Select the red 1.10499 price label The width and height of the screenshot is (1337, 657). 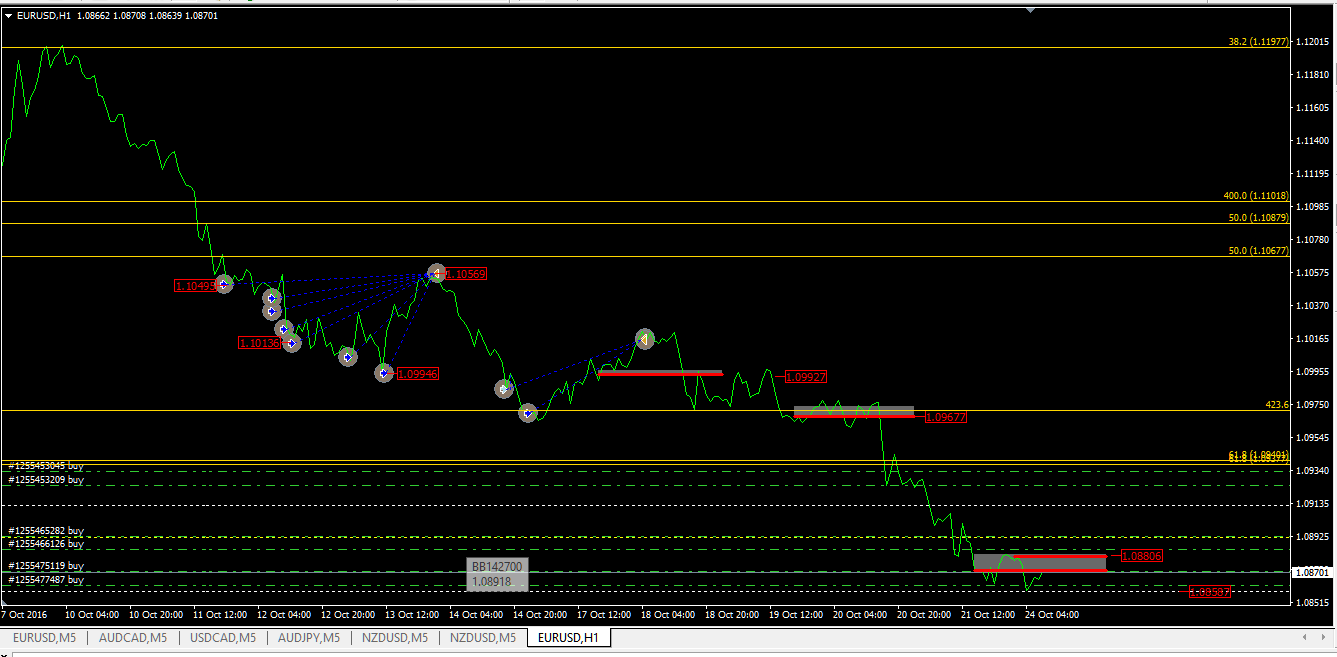(195, 286)
